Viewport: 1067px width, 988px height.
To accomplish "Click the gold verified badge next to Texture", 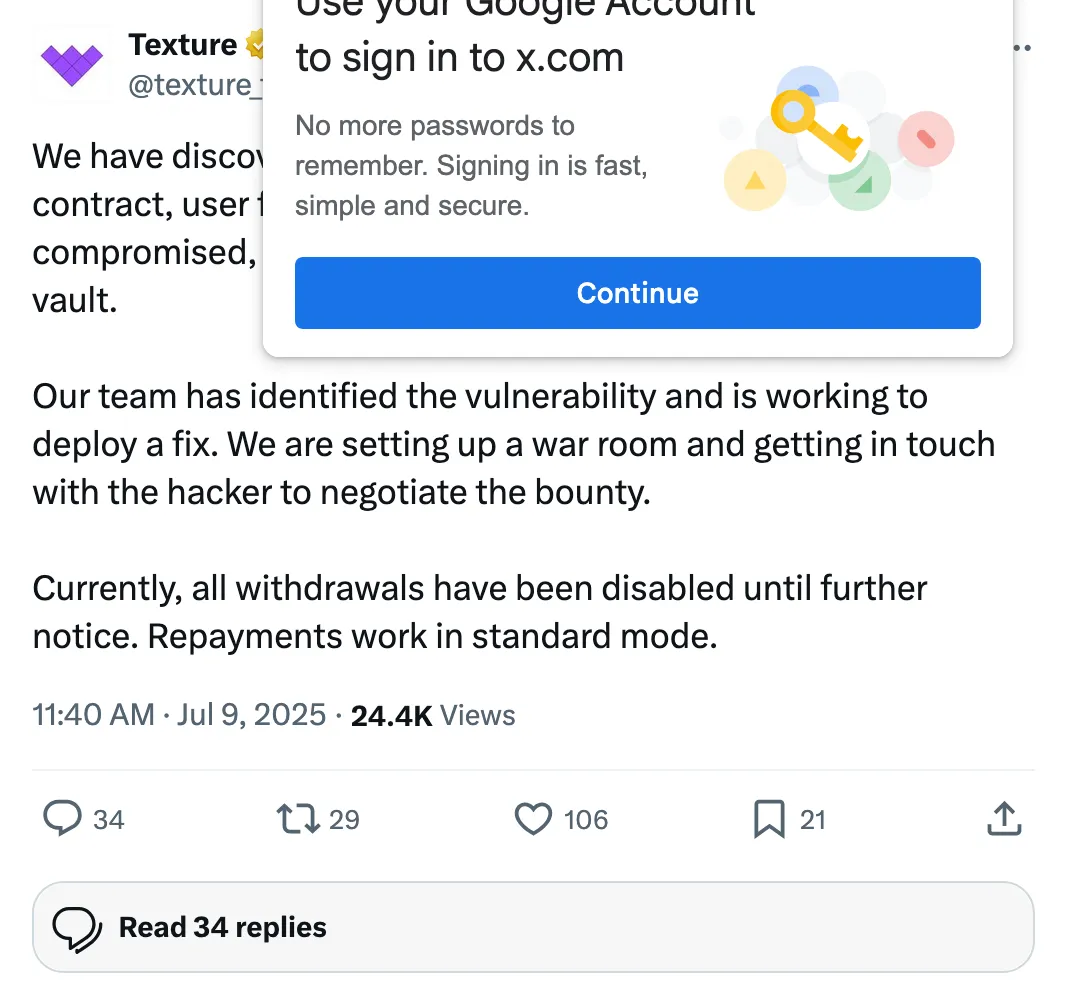I will [256, 45].
